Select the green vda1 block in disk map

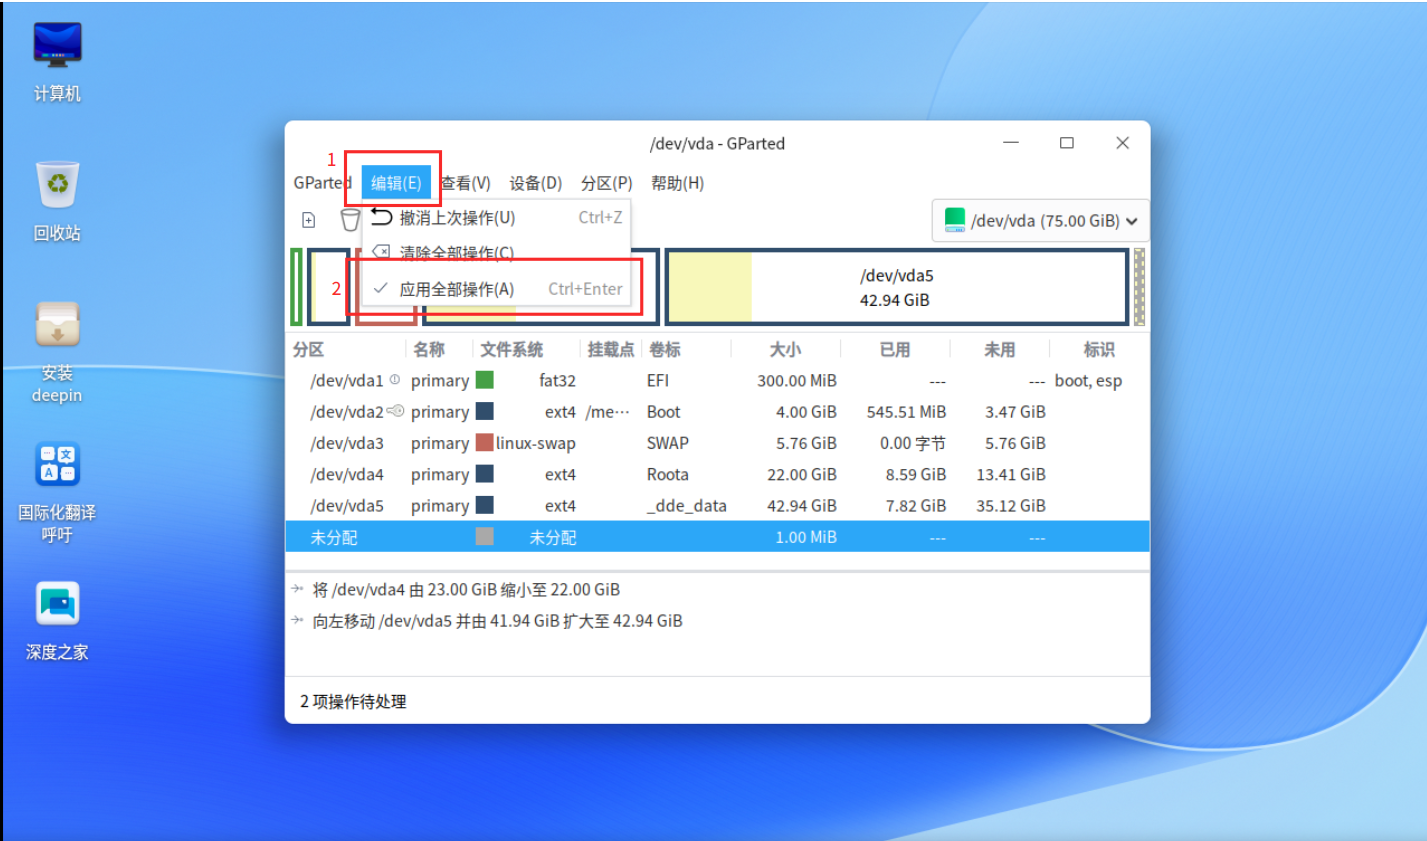coord(297,287)
